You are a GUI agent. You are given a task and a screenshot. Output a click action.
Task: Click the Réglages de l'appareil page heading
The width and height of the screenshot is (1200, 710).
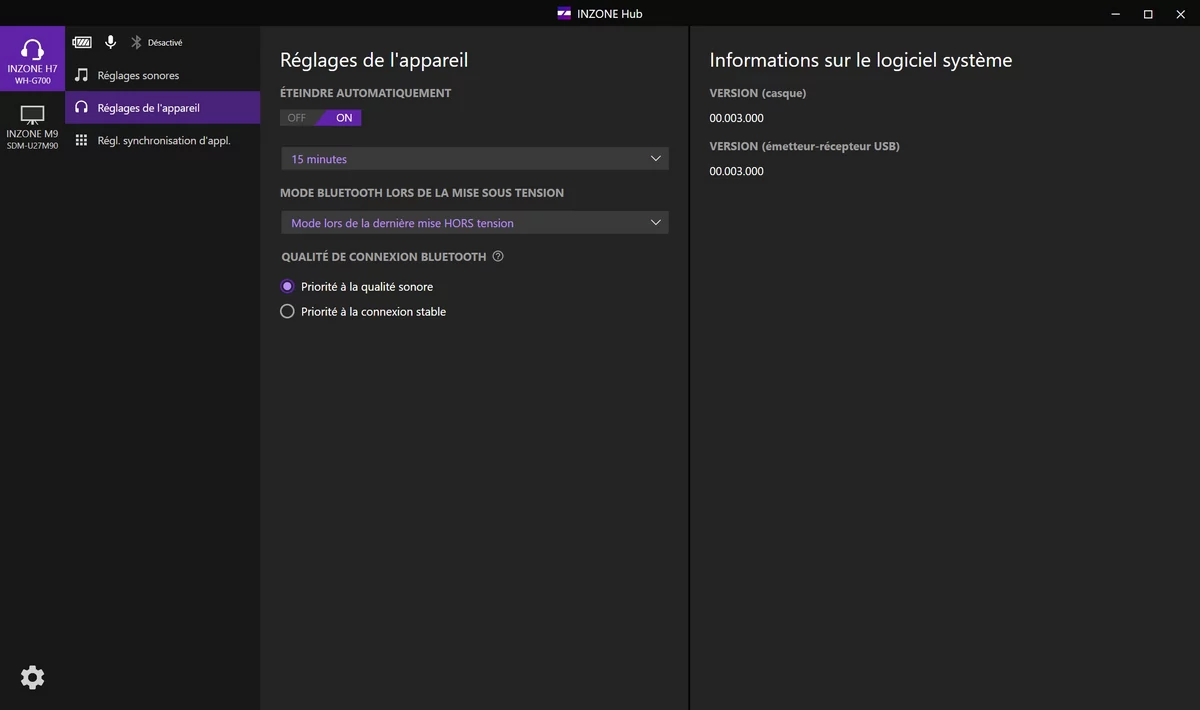(374, 60)
